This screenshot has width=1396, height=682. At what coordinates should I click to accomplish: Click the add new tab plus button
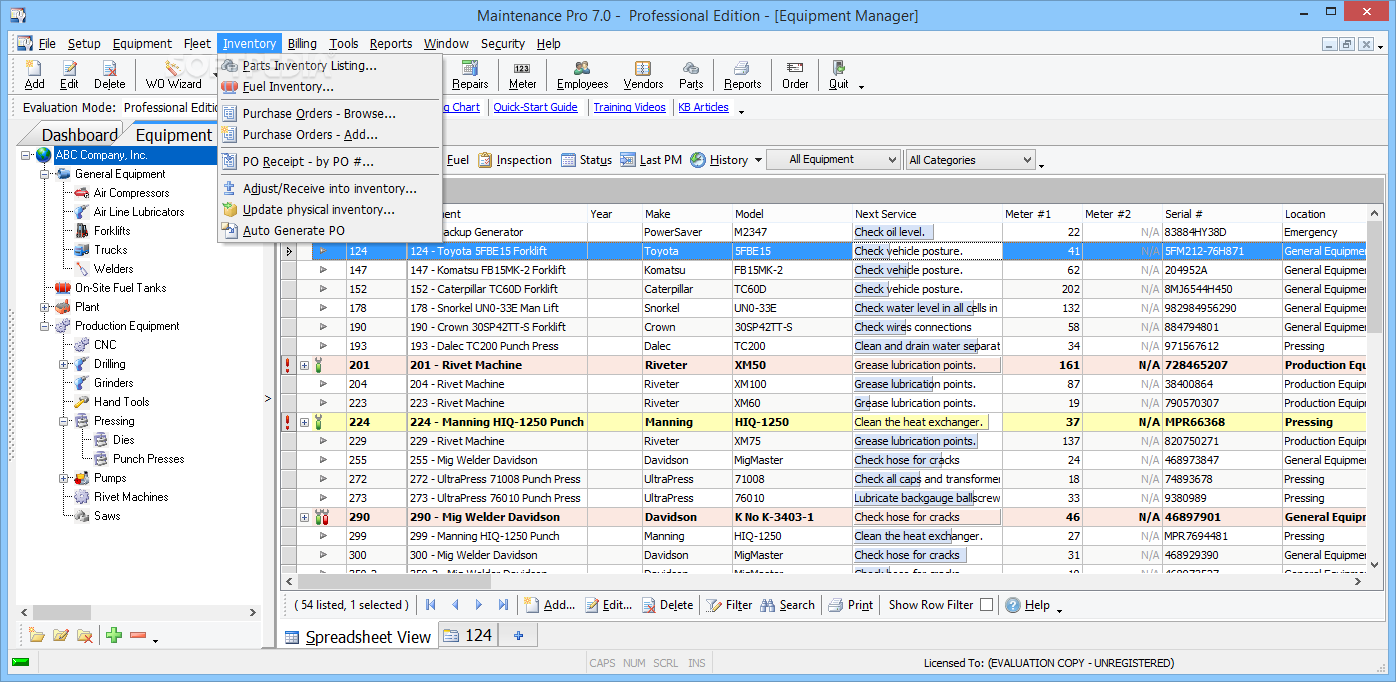(518, 635)
